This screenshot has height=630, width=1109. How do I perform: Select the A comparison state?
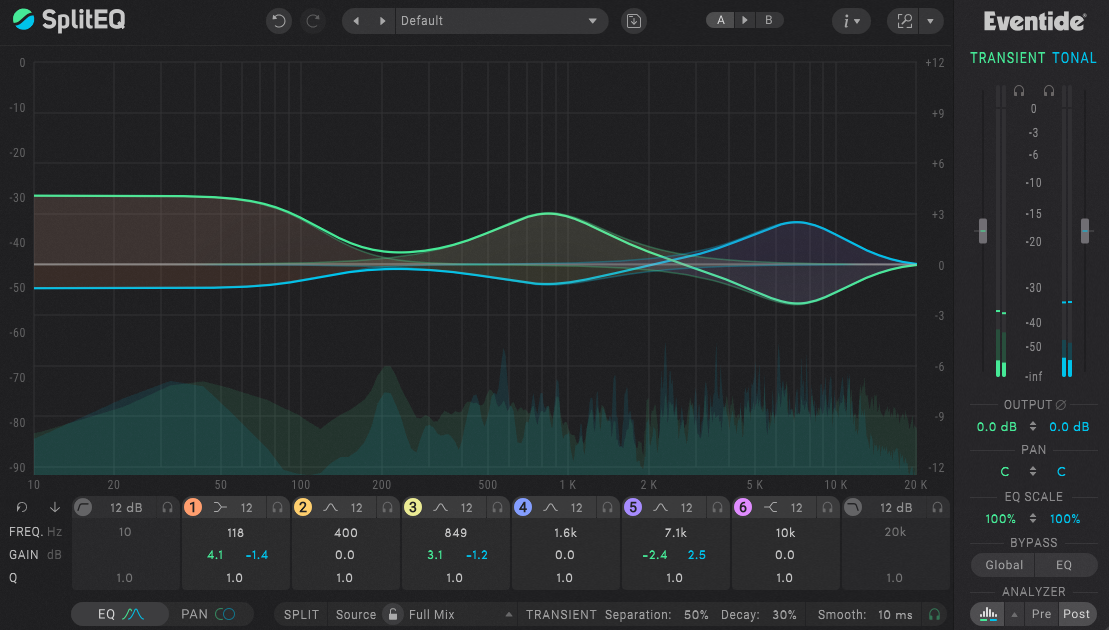[x=720, y=21]
